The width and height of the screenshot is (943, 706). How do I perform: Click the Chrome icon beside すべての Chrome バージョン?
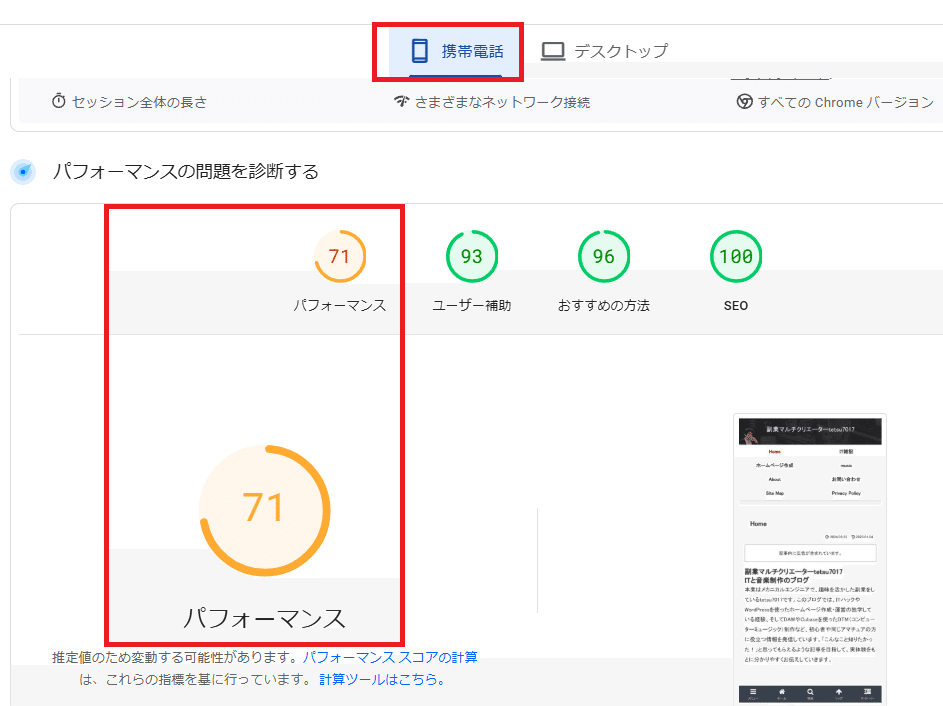click(743, 101)
